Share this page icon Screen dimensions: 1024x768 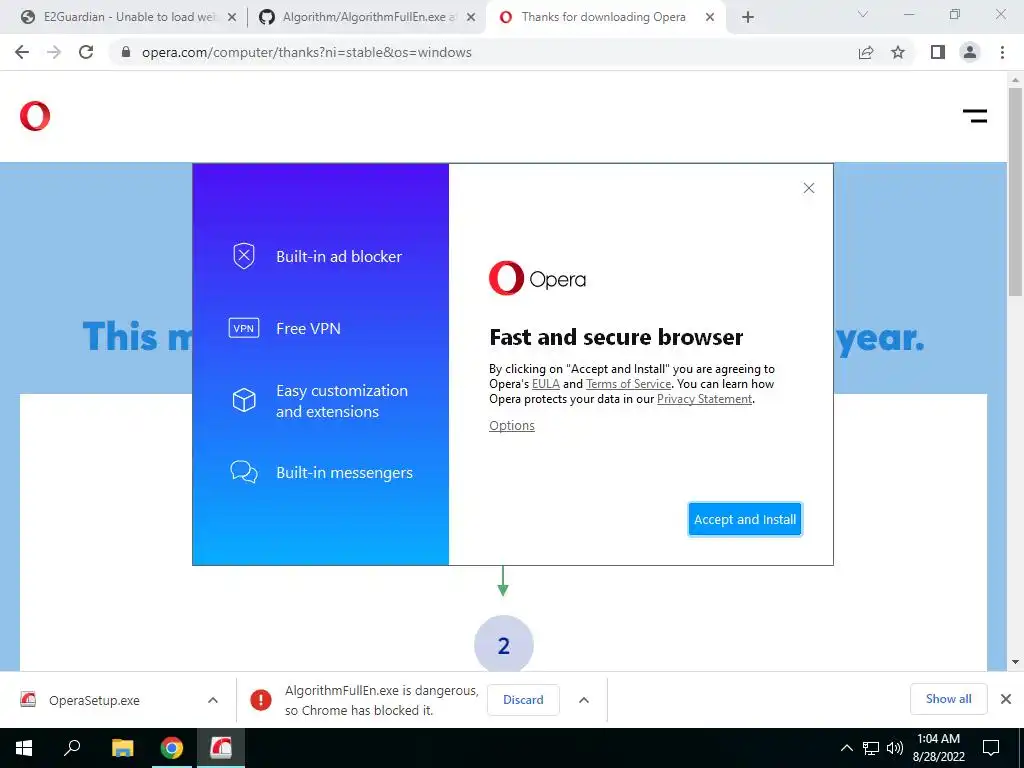[866, 52]
